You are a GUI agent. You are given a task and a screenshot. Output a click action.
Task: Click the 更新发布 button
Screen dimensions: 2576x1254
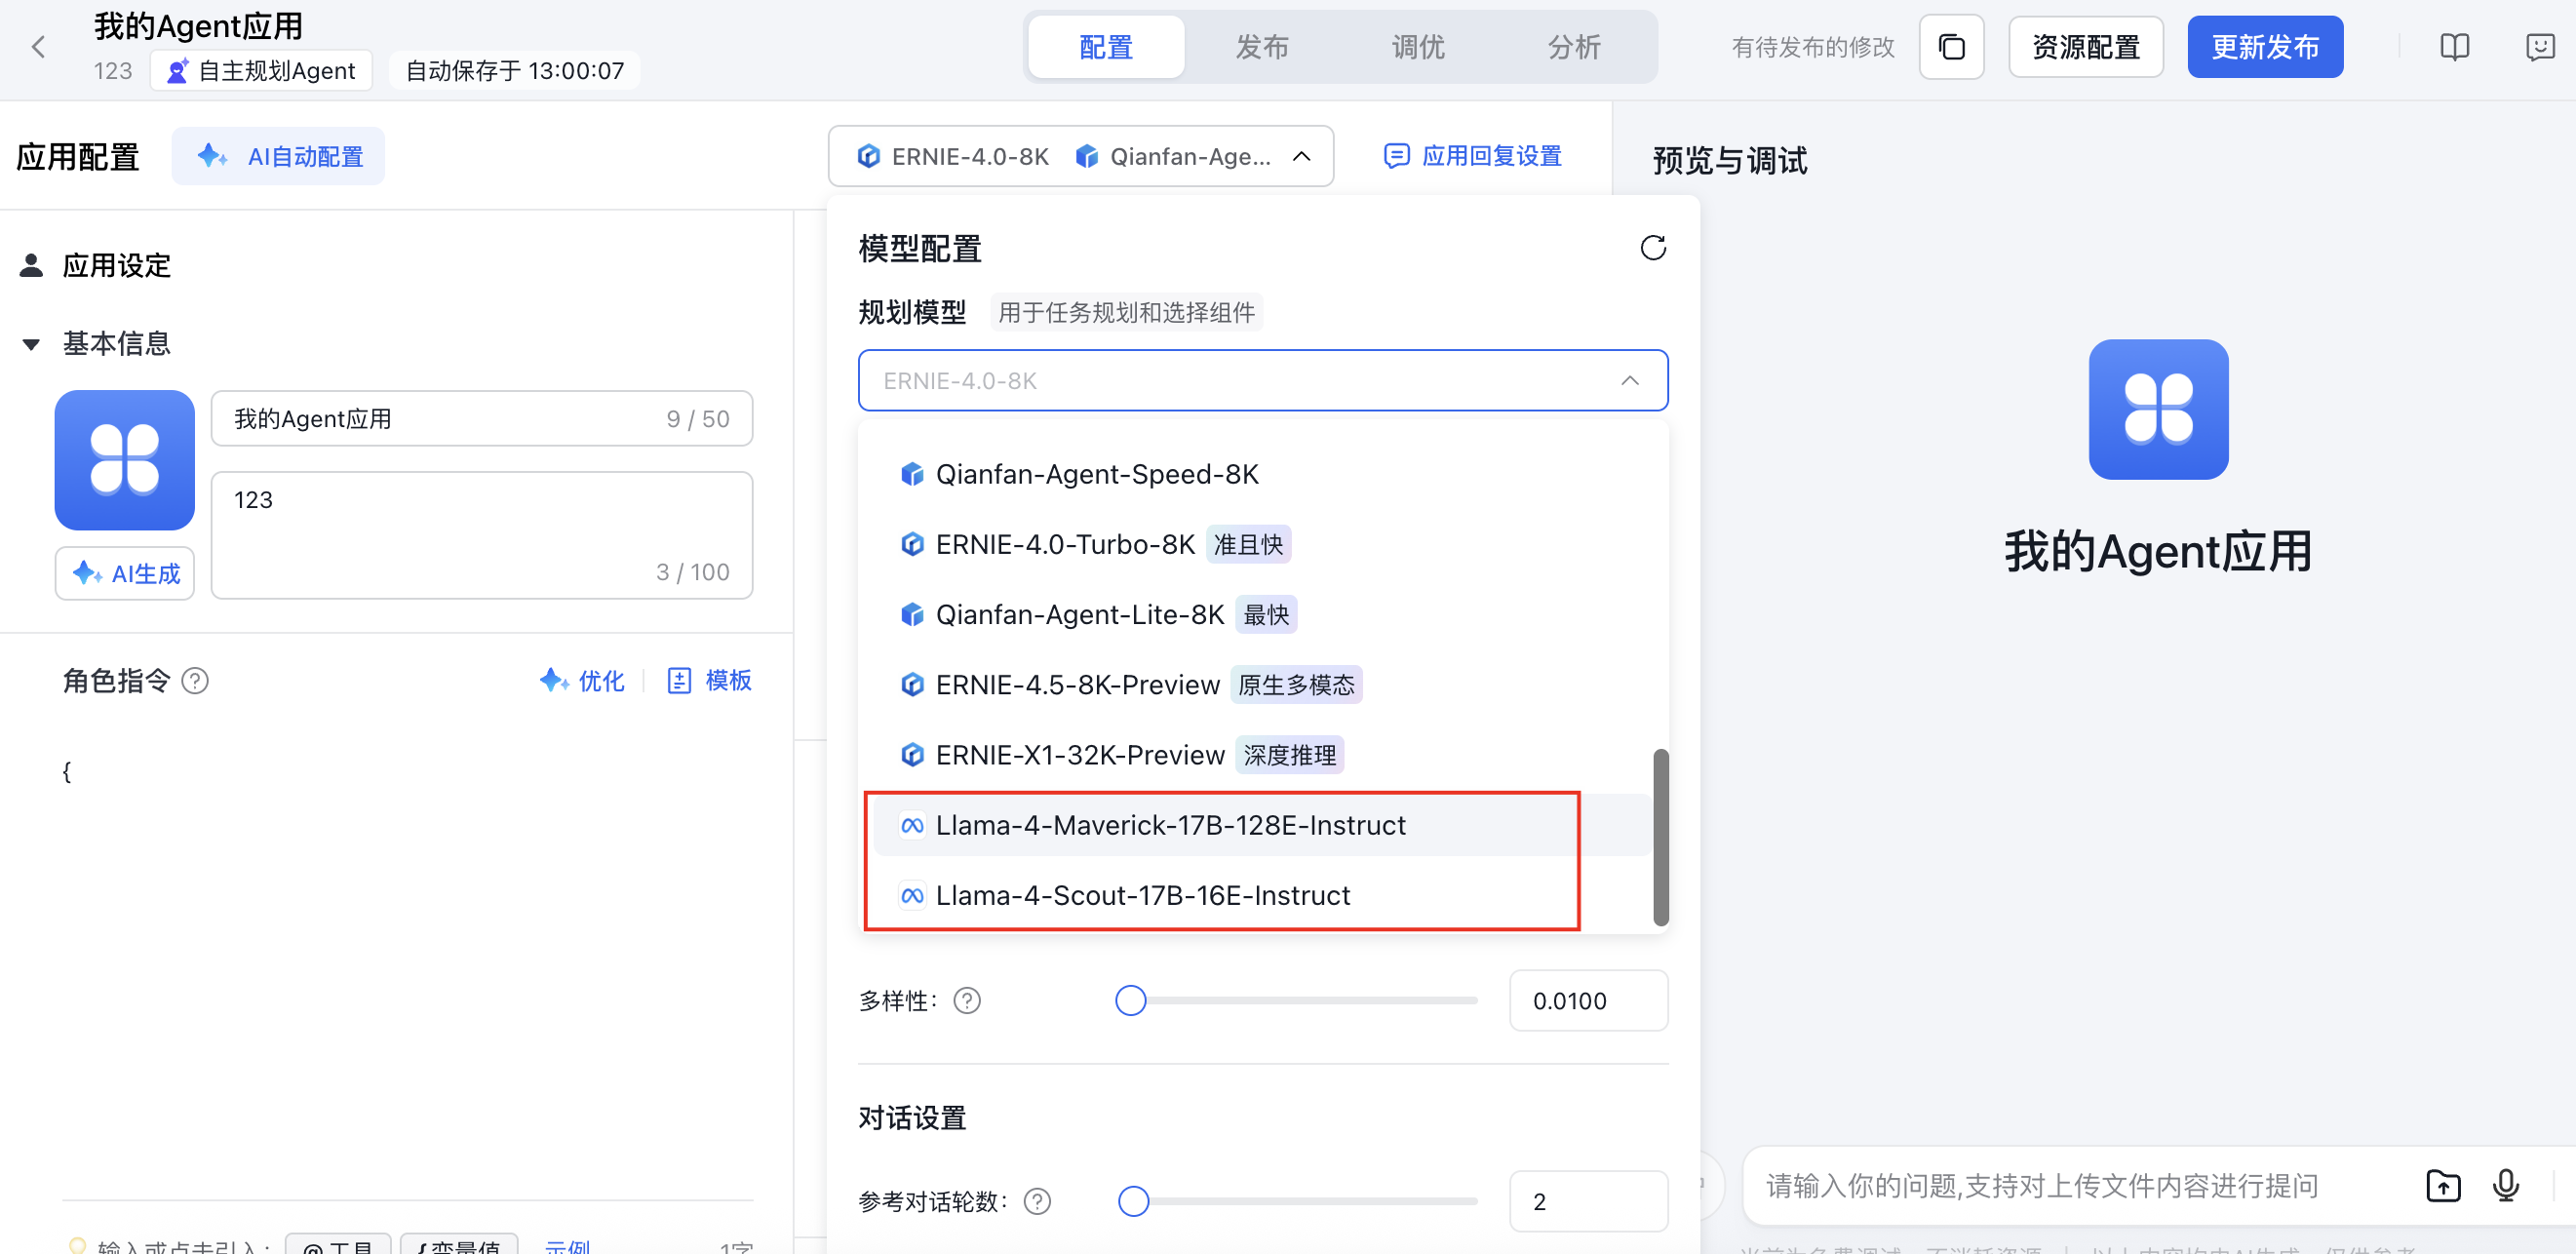tap(2264, 47)
